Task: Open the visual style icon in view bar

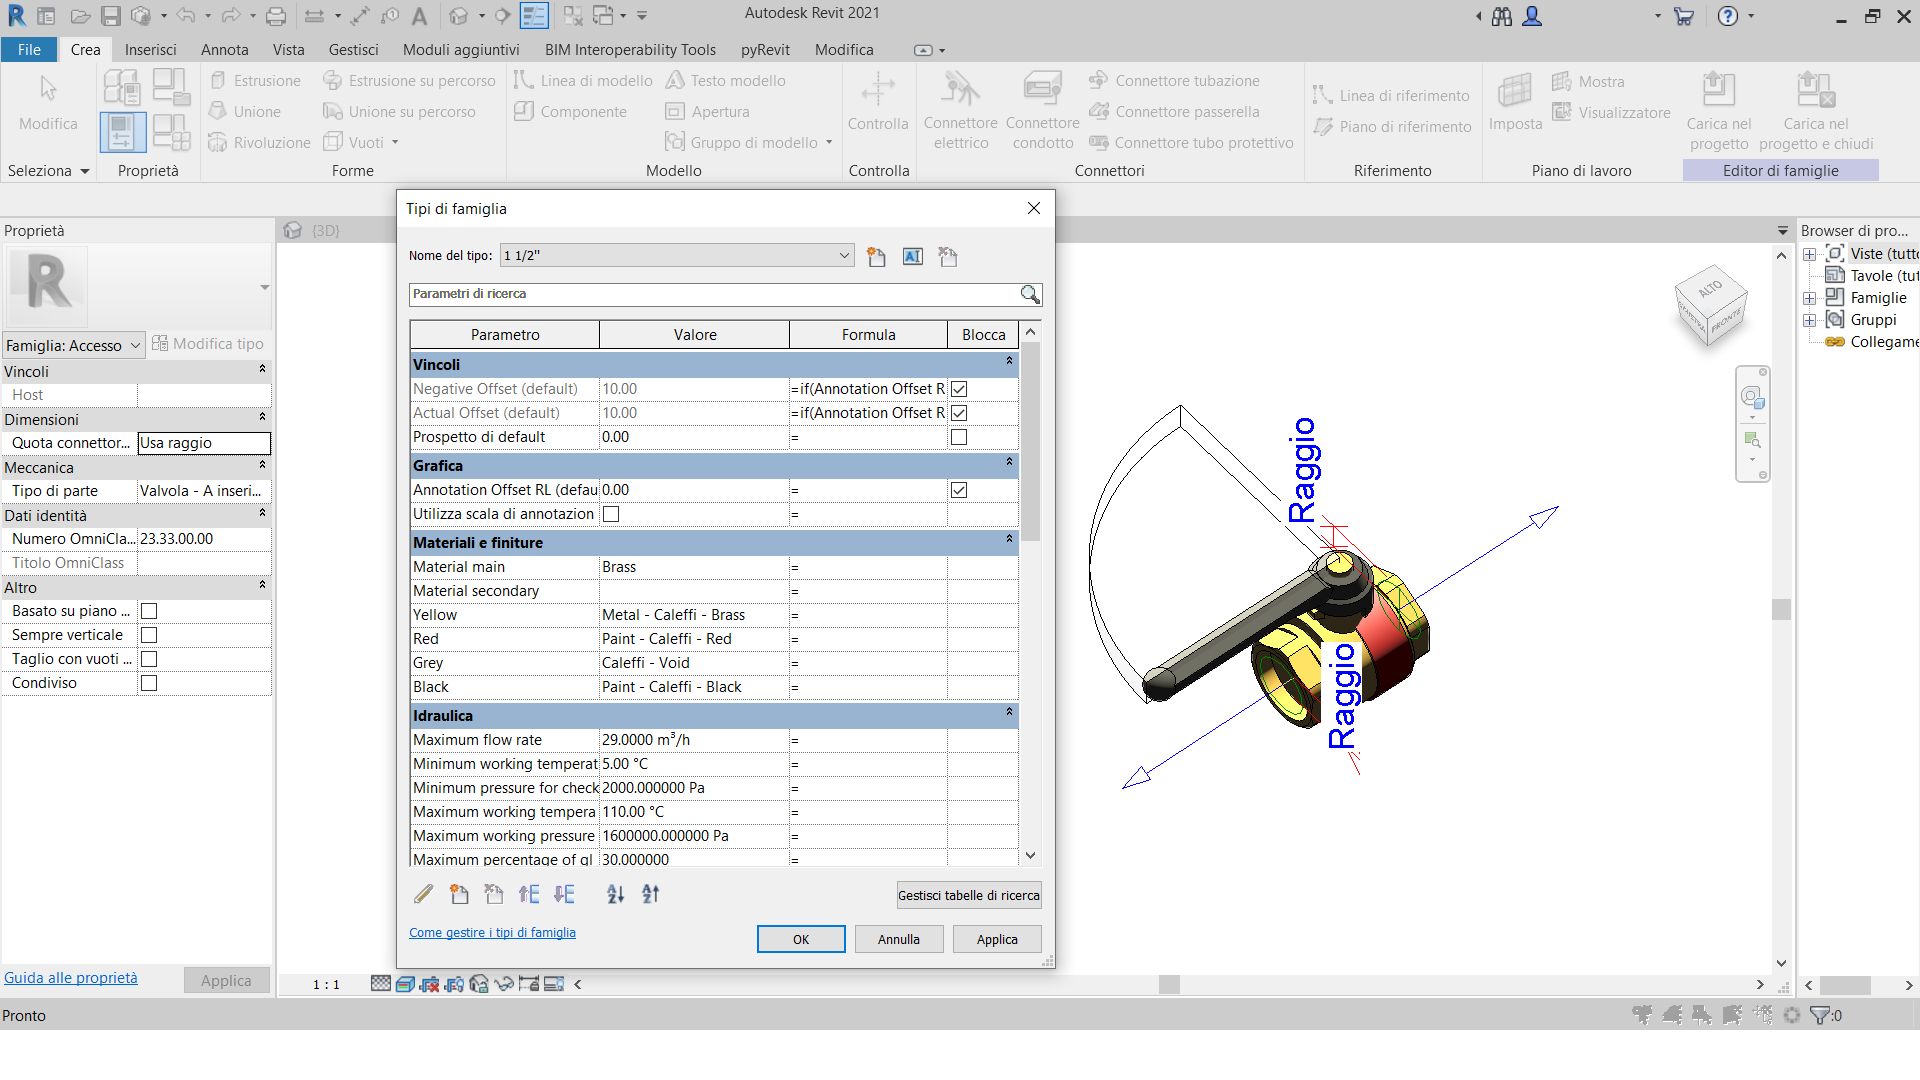Action: (405, 984)
